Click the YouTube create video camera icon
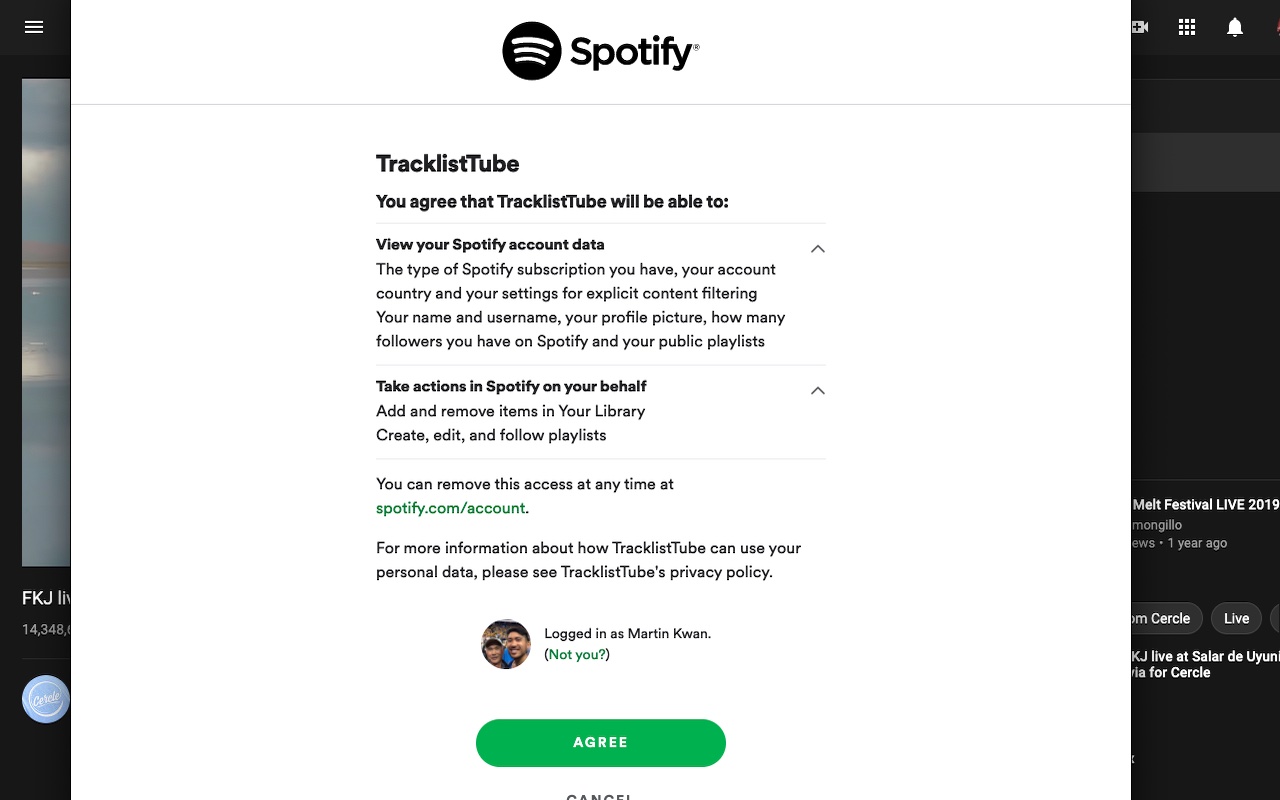1280x800 pixels. click(1139, 27)
